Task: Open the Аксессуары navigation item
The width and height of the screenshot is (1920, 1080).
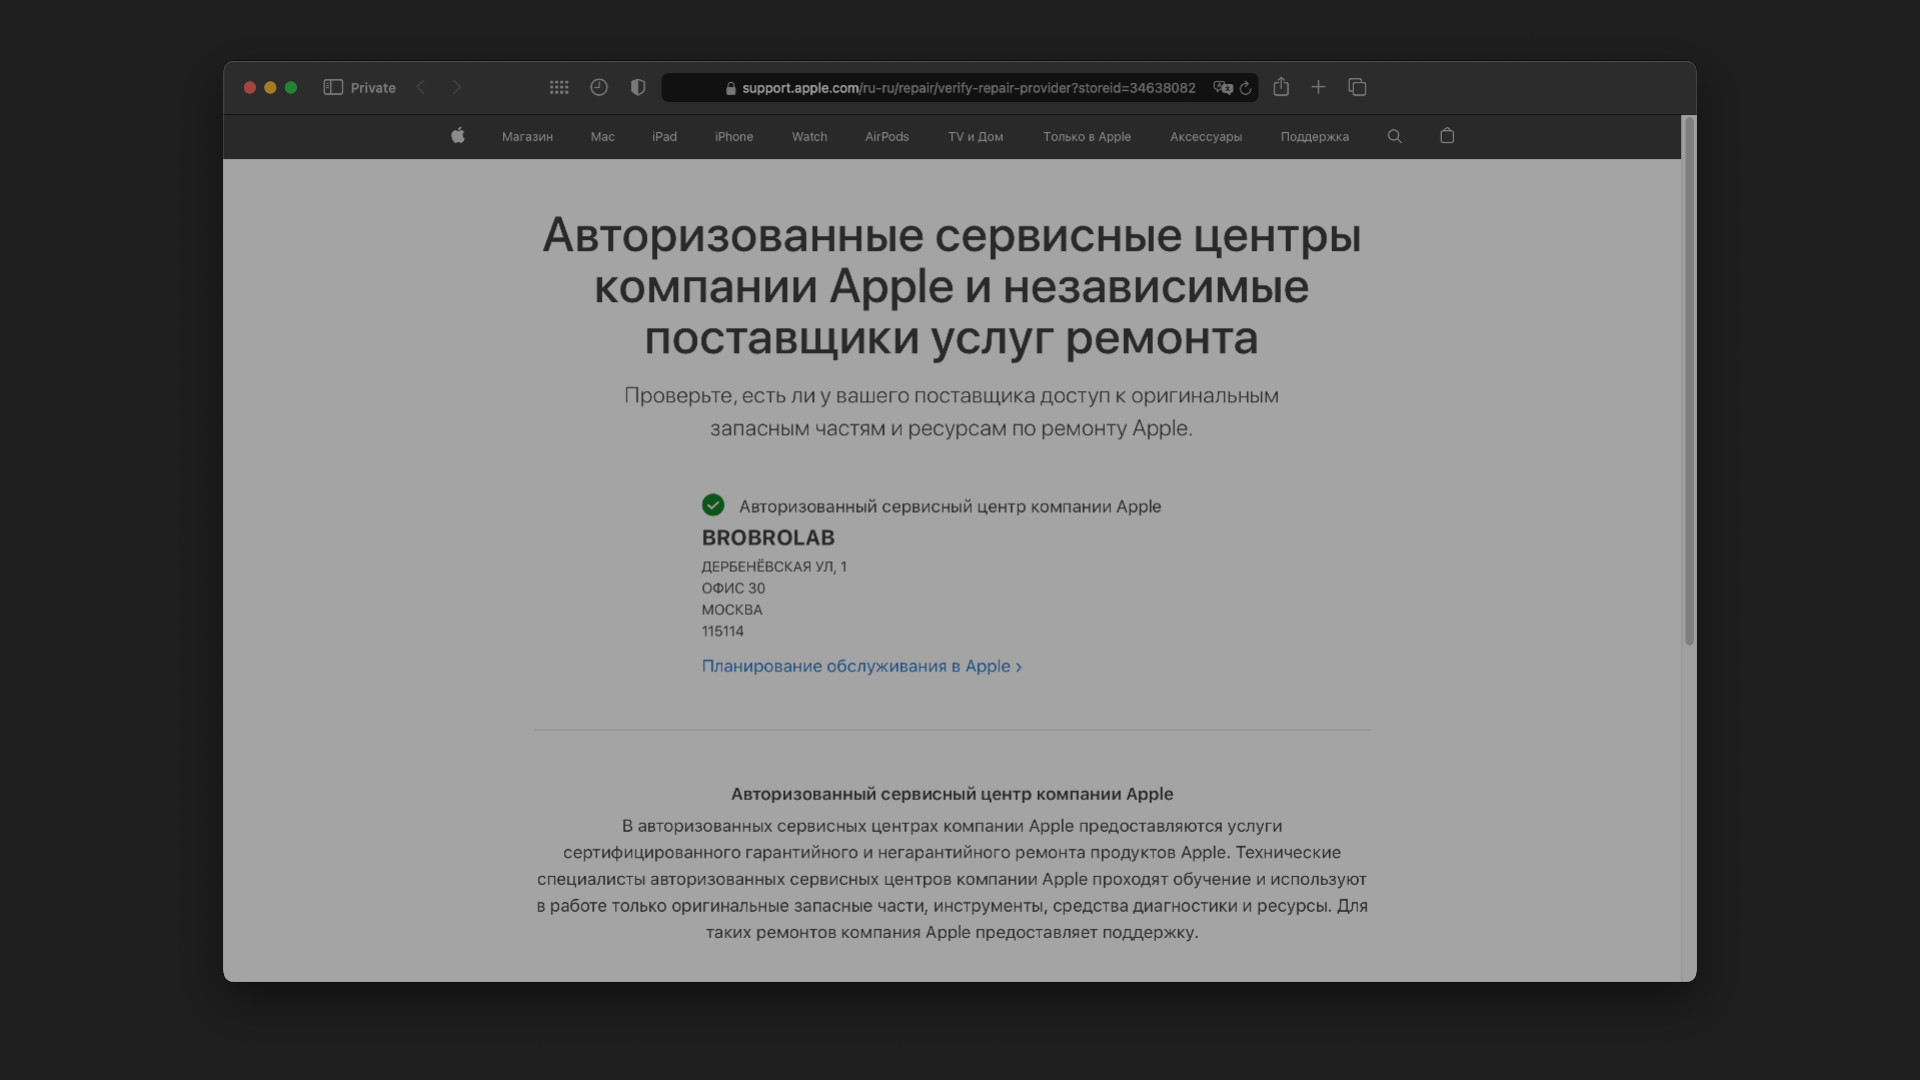Action: tap(1206, 137)
